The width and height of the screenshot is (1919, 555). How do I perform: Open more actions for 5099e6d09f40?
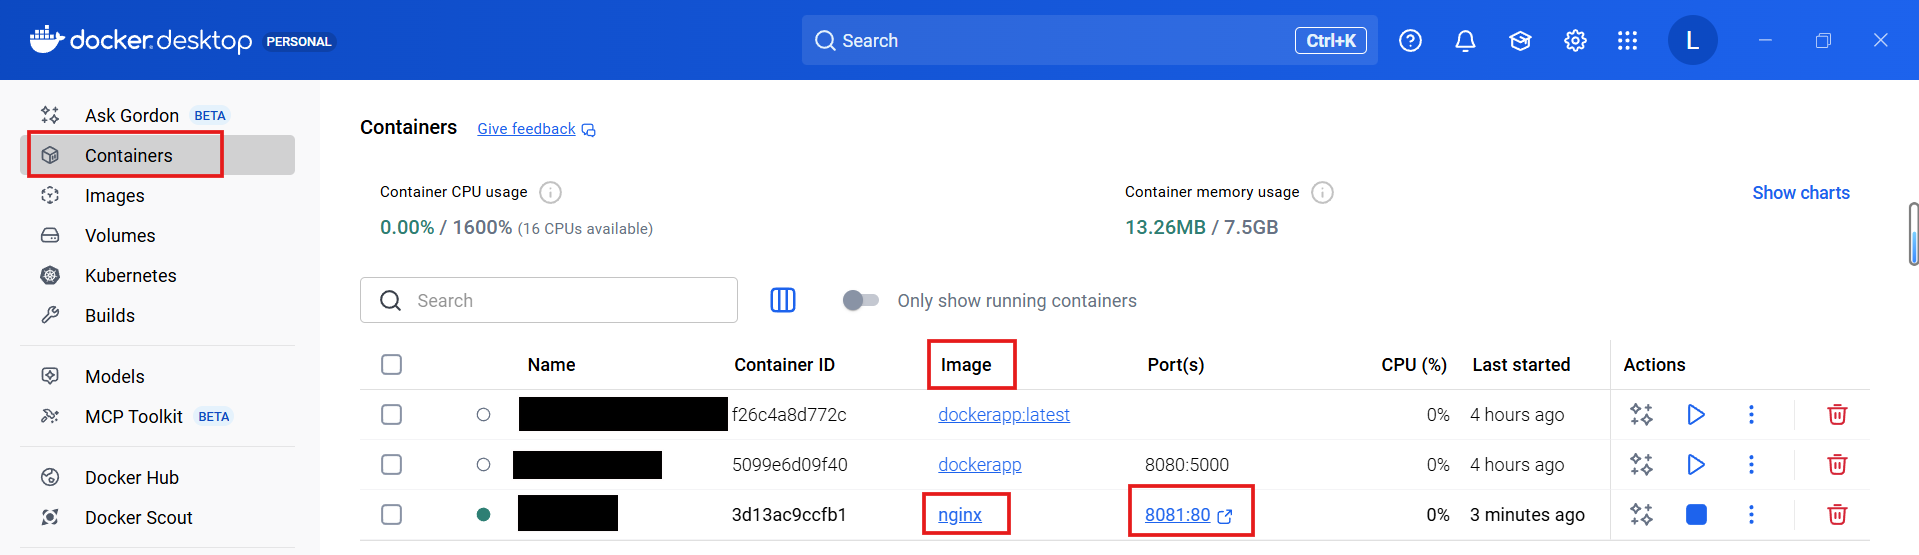[1751, 464]
